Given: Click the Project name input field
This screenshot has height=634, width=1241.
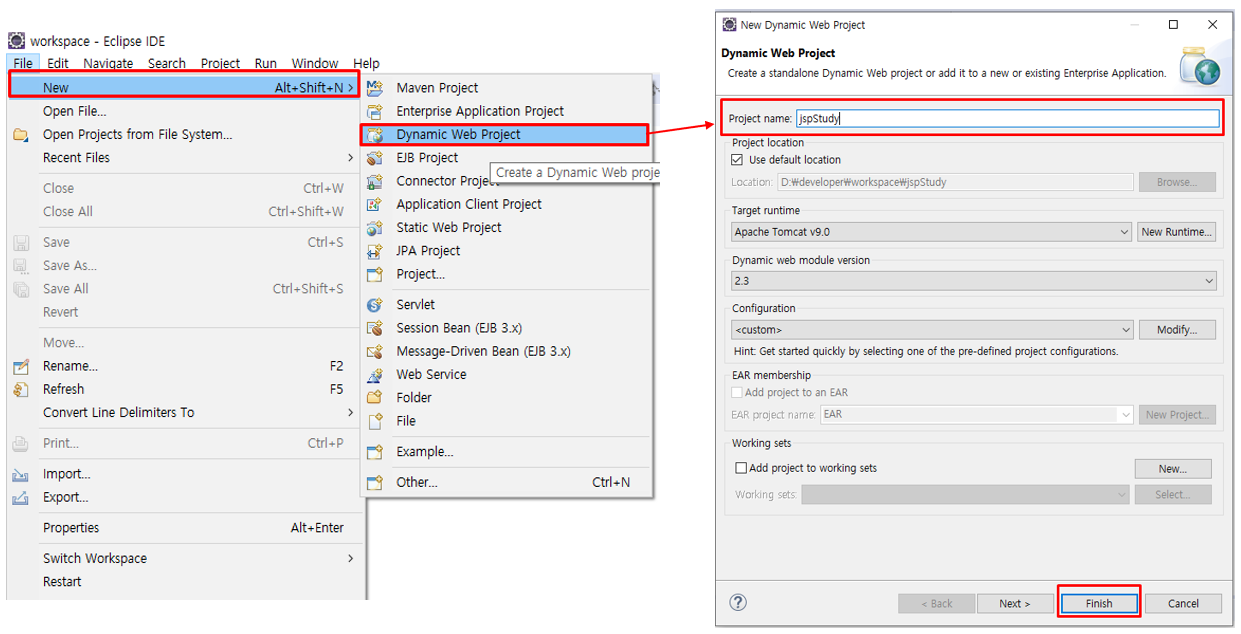Looking at the screenshot, I should point(1008,118).
